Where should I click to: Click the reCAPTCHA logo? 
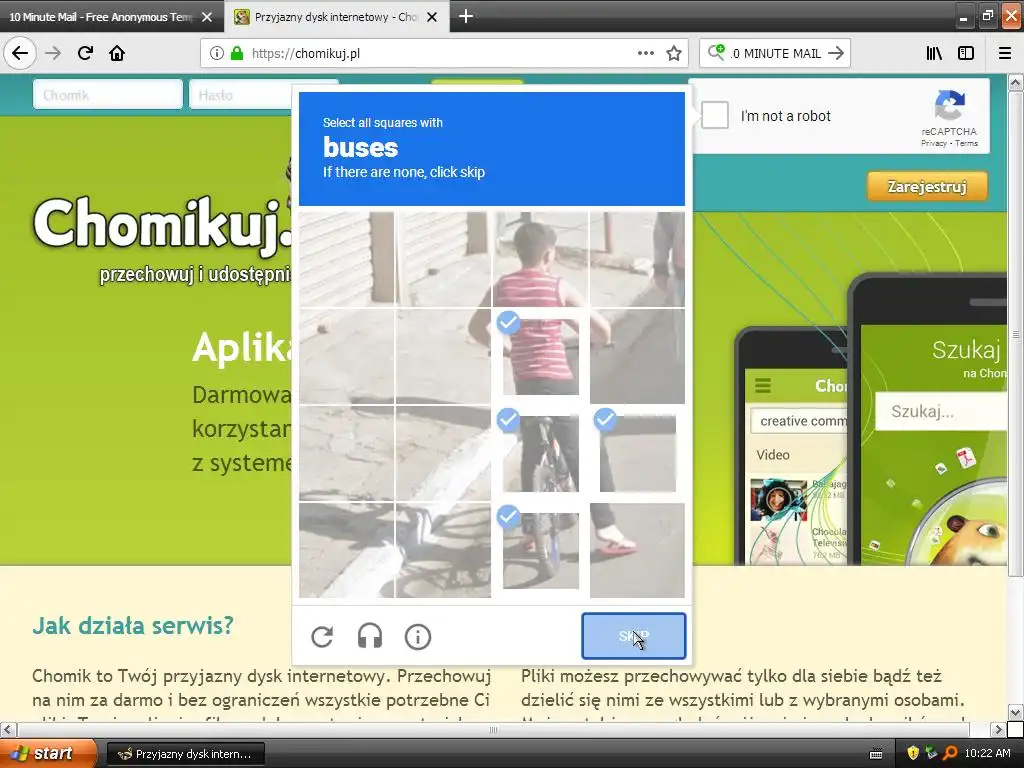950,105
